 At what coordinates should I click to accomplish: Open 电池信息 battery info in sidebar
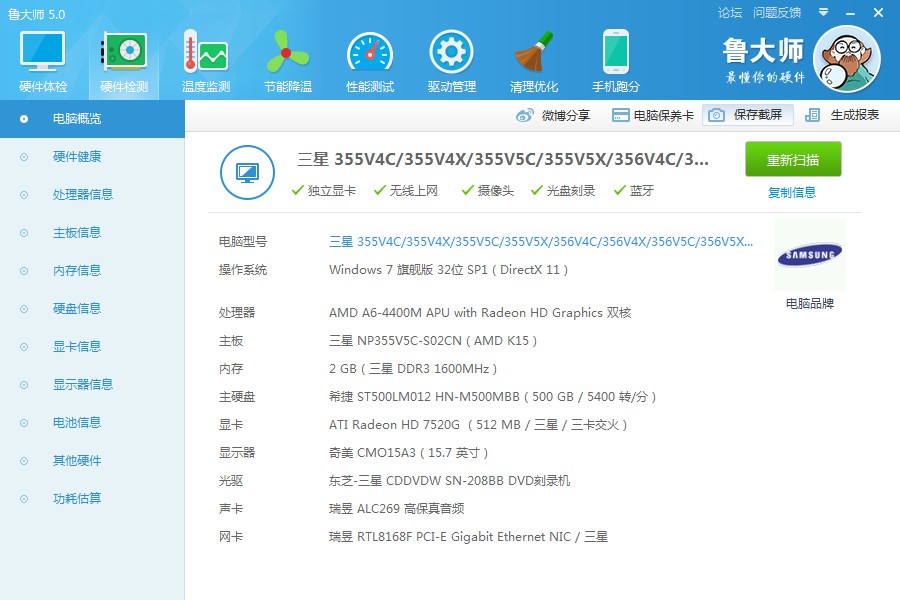pos(77,422)
